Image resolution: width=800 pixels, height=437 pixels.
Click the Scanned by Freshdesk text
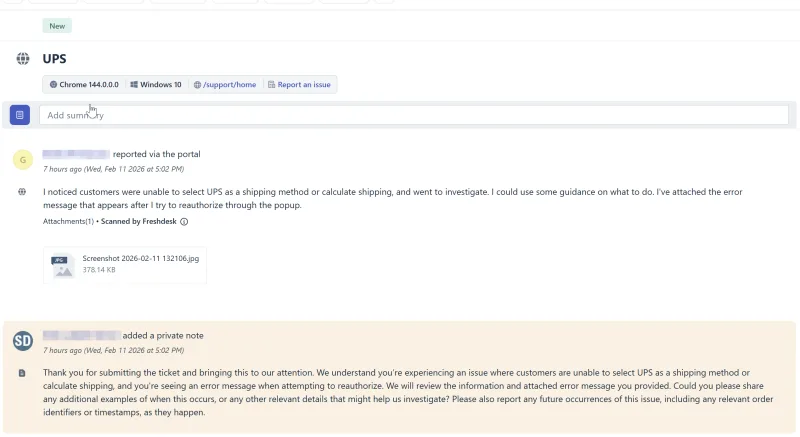139,221
